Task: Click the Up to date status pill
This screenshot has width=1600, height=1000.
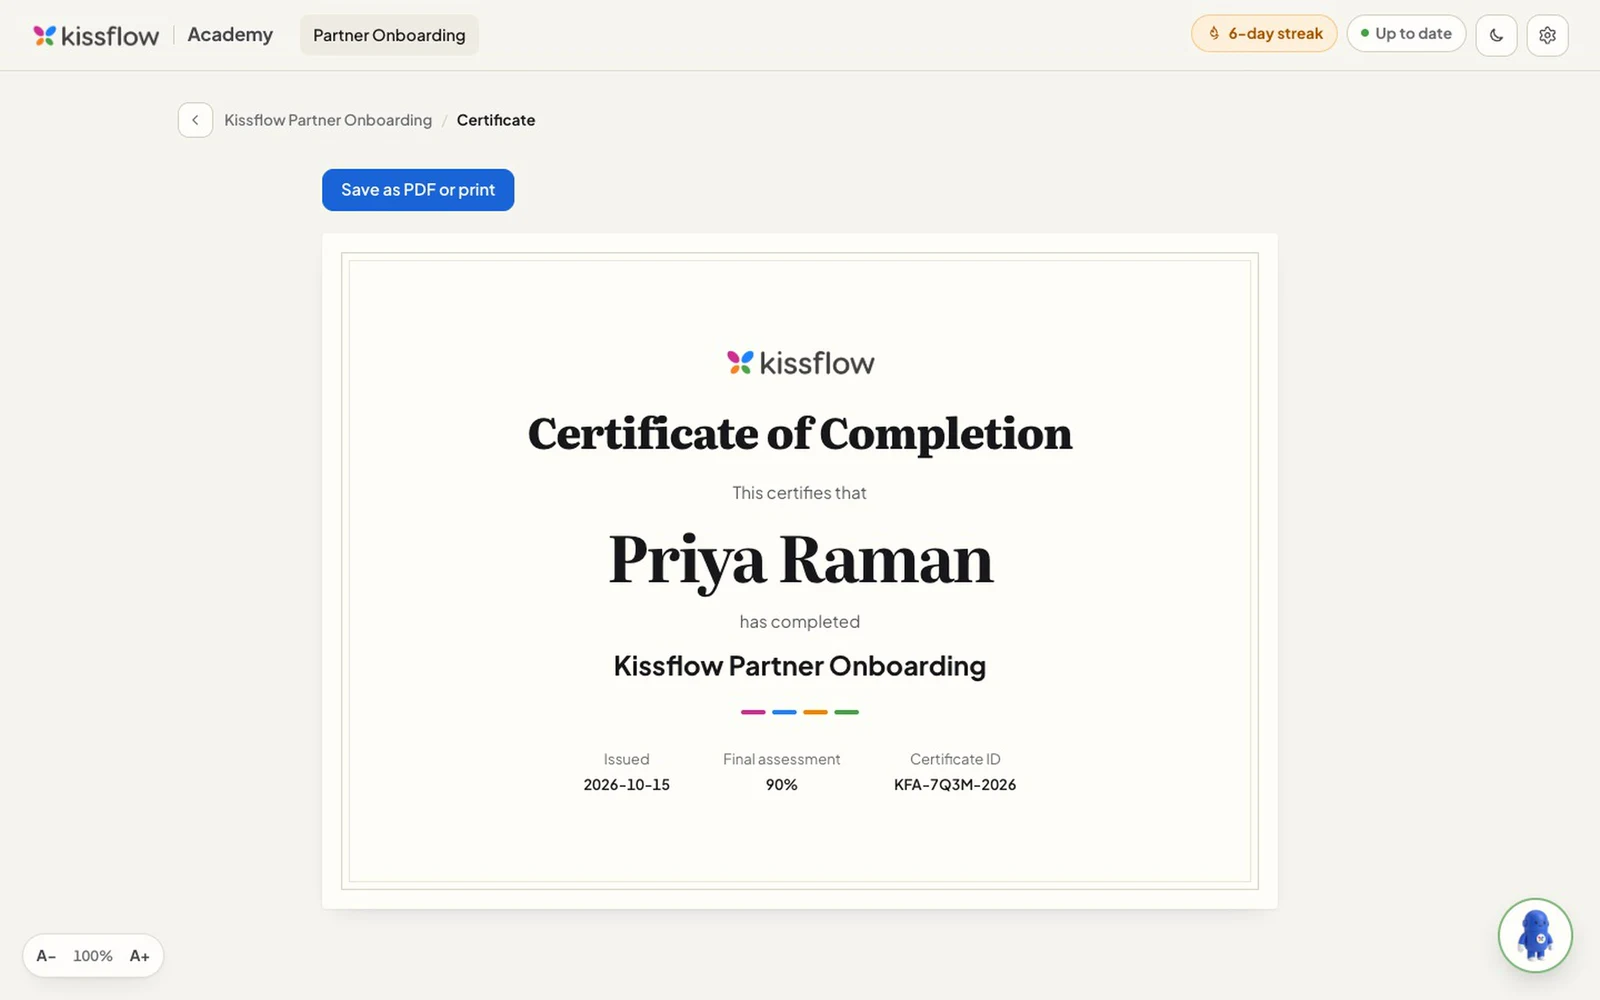Action: click(x=1406, y=34)
